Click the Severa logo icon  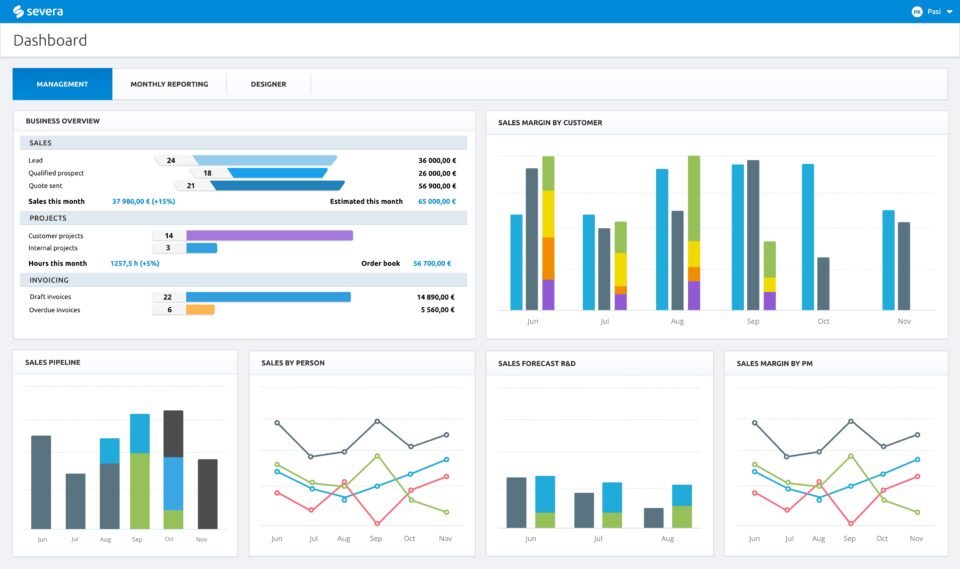click(18, 11)
